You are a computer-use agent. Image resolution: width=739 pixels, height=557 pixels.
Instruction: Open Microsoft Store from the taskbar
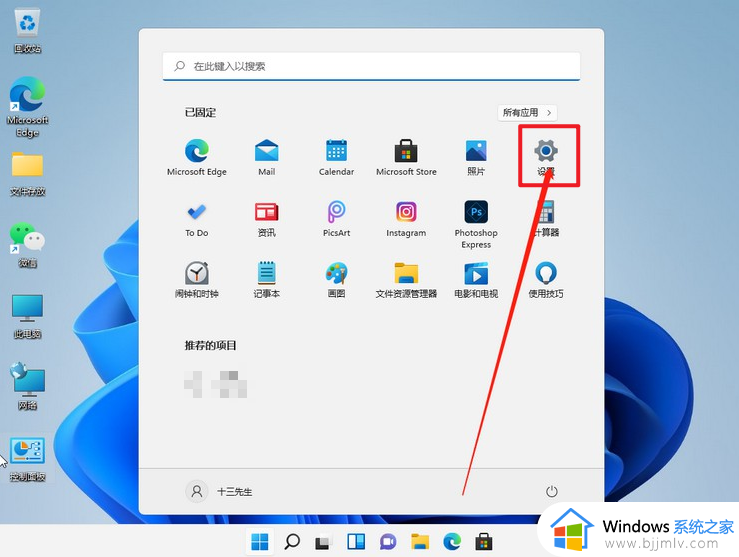click(484, 542)
